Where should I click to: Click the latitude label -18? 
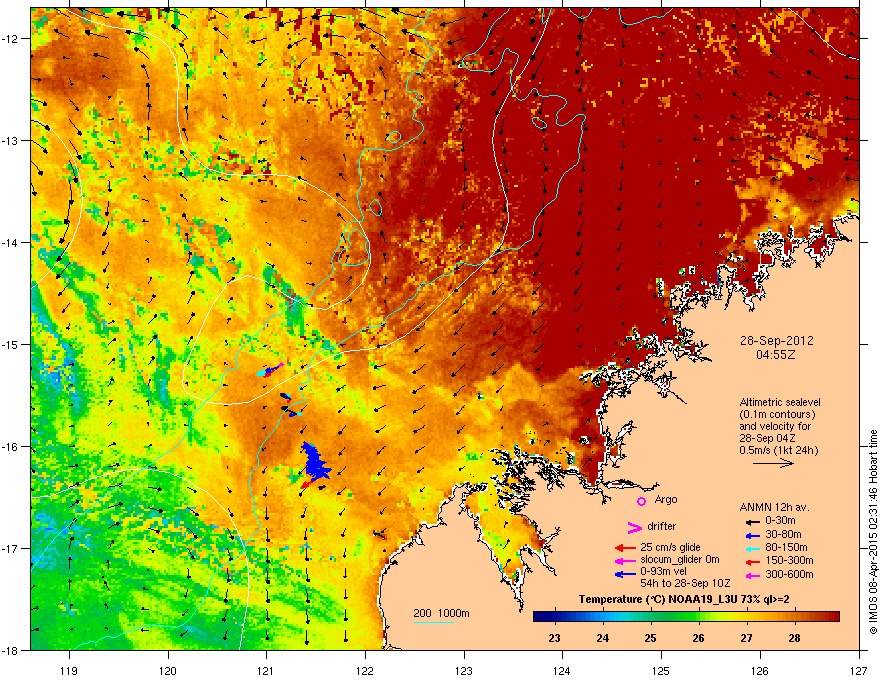10,650
